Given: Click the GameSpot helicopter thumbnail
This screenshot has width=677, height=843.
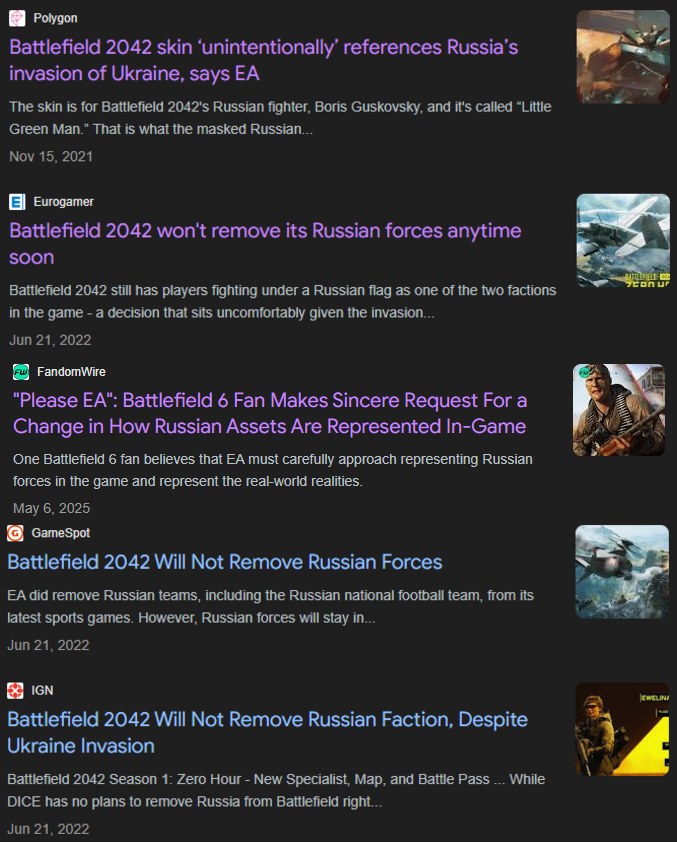Looking at the screenshot, I should pyautogui.click(x=622, y=571).
